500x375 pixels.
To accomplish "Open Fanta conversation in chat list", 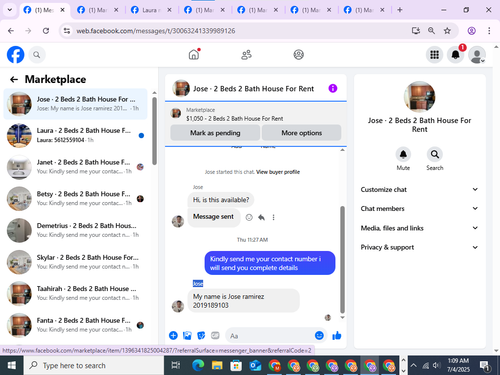I will click(75, 325).
